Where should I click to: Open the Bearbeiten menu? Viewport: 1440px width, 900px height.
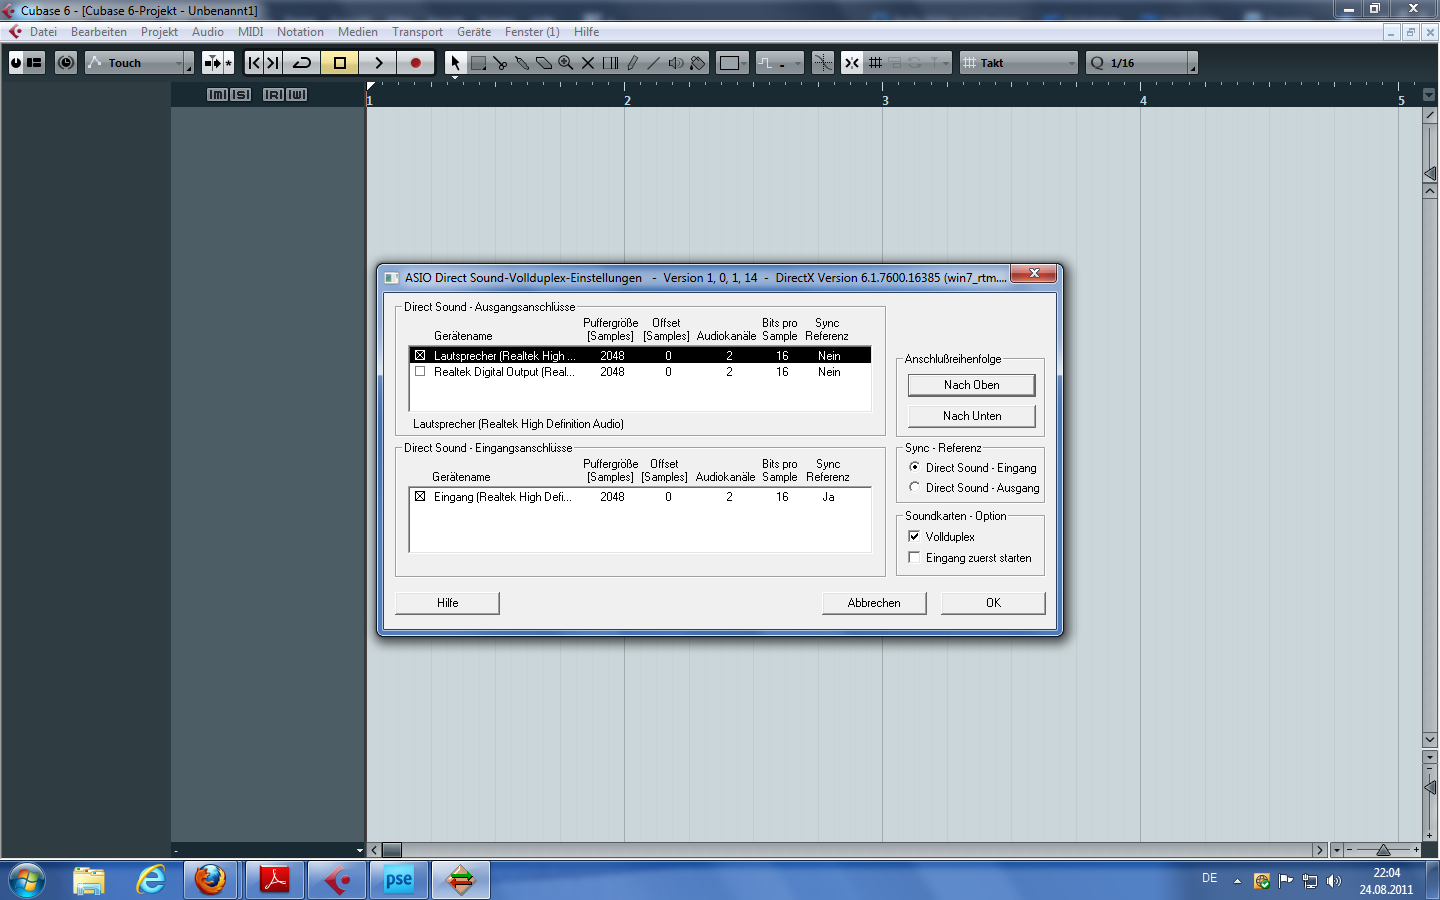click(x=99, y=32)
